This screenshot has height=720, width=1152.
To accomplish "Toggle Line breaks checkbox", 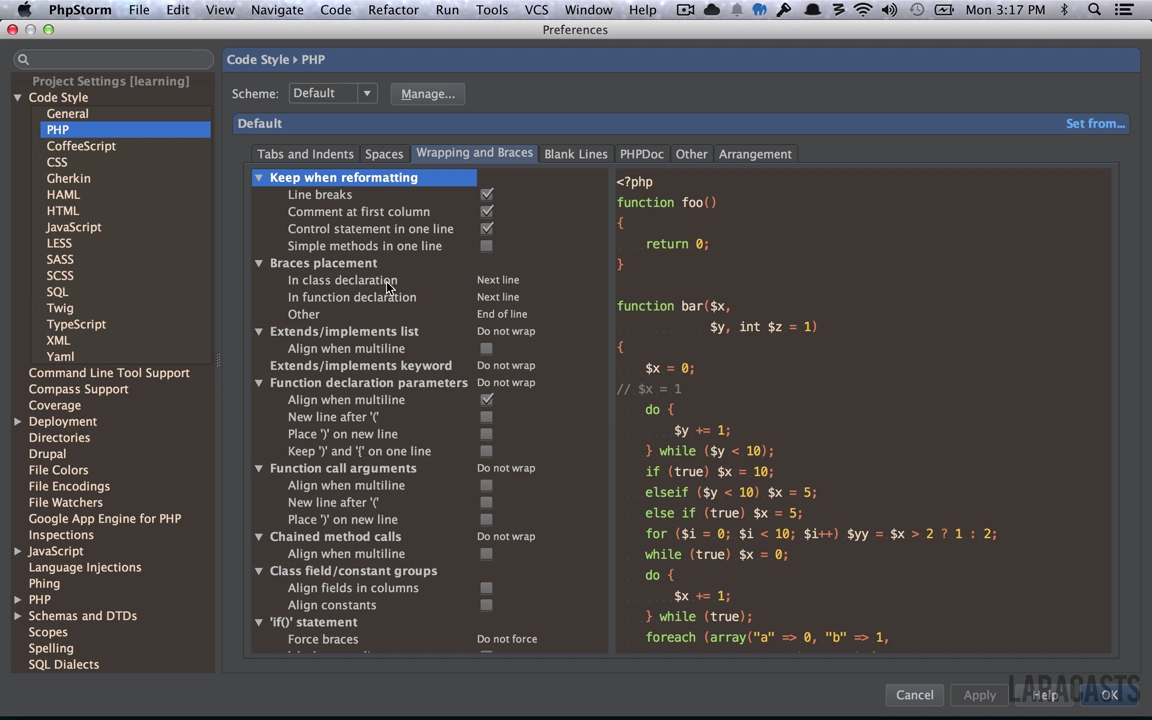I will 486,195.
